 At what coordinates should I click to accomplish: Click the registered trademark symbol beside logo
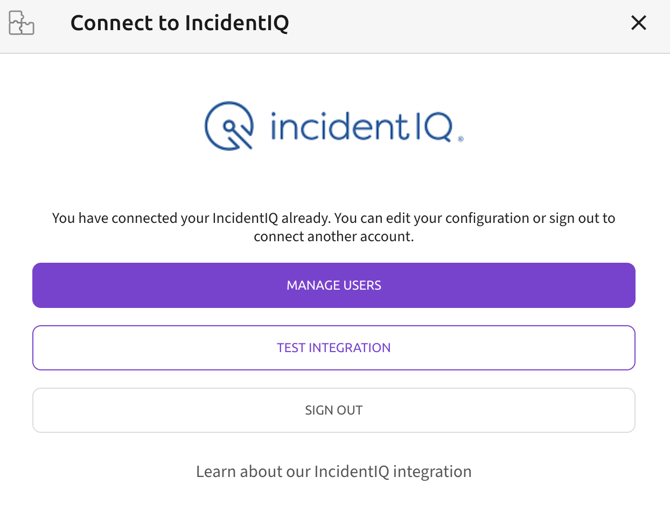[461, 139]
